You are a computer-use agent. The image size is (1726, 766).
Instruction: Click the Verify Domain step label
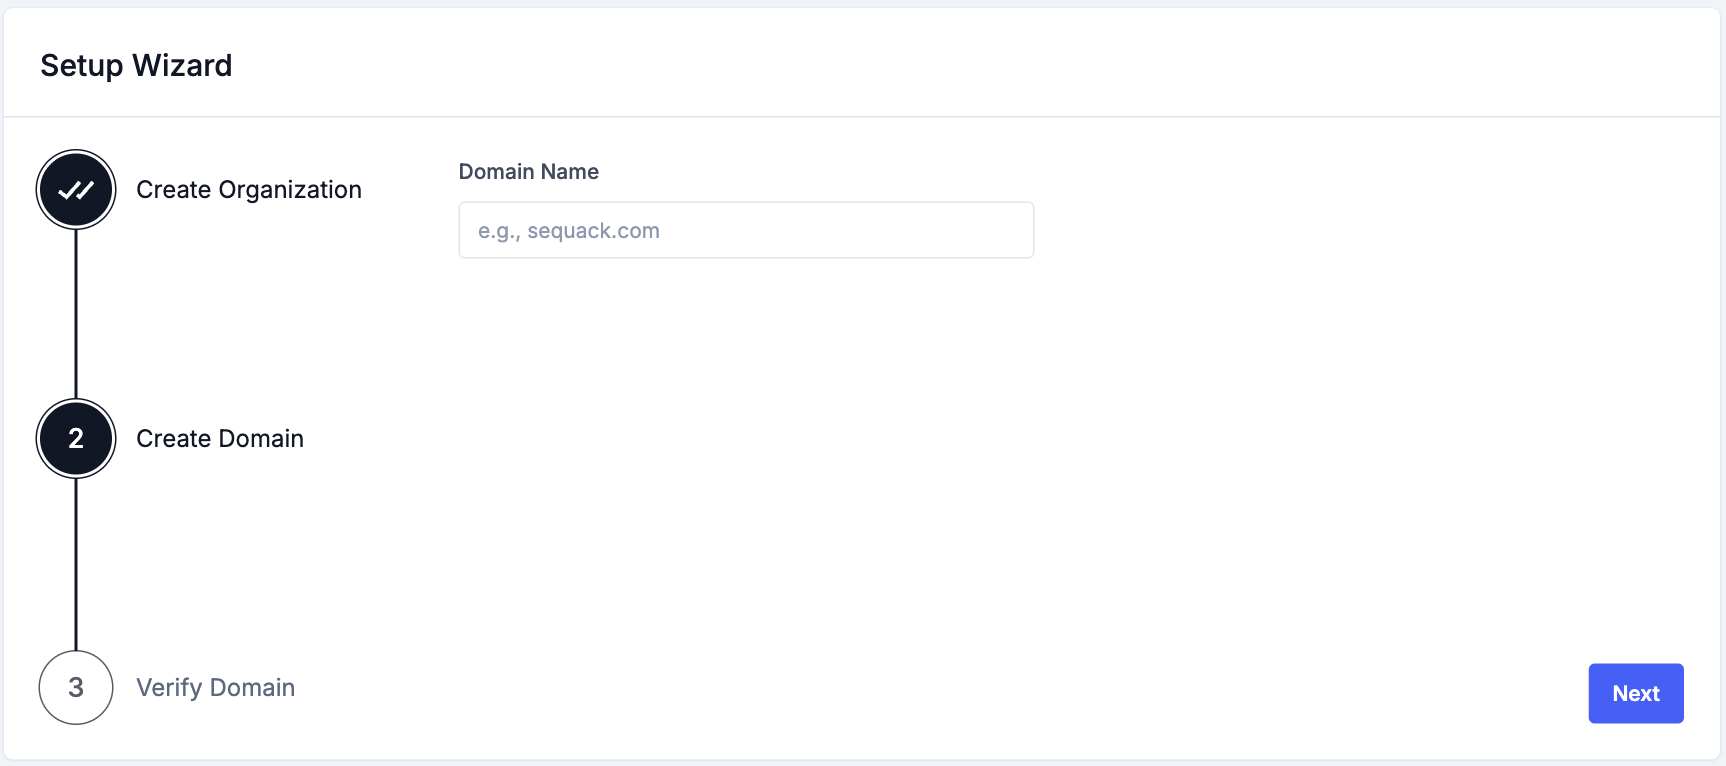pos(215,687)
